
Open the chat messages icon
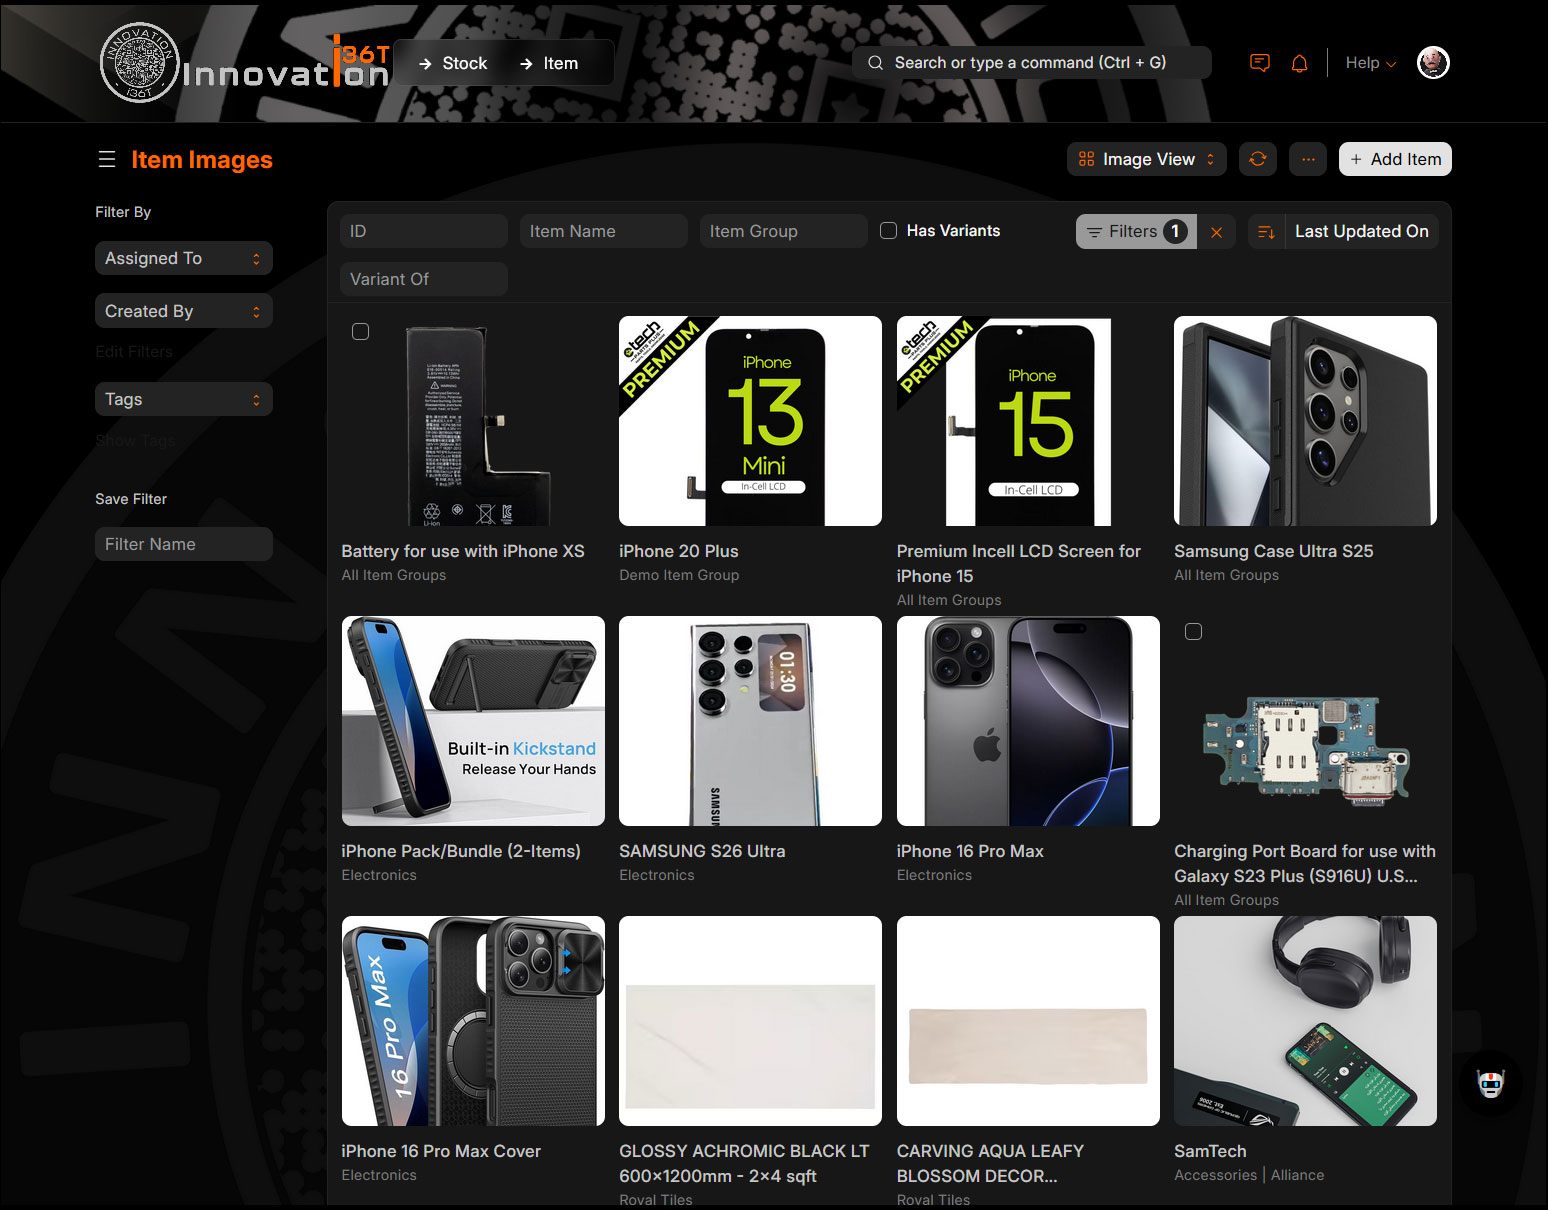1259,63
